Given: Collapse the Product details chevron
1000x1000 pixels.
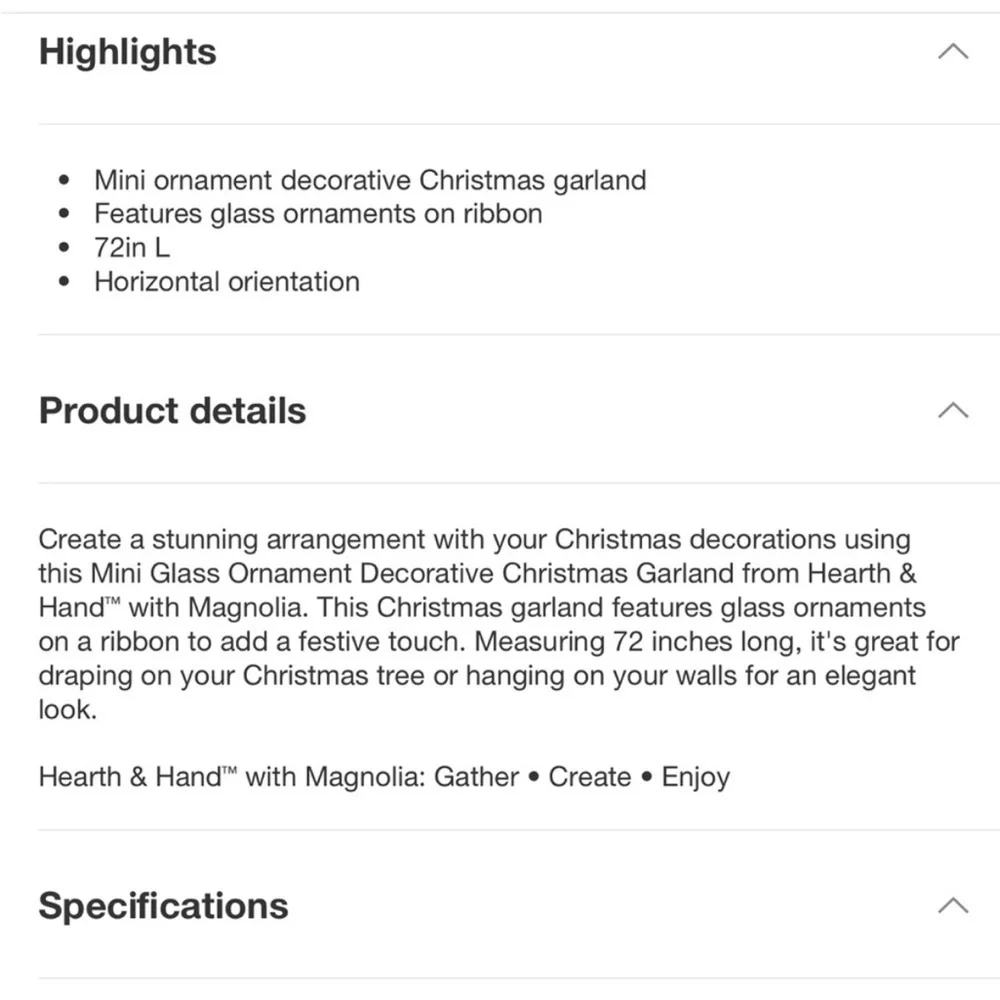Looking at the screenshot, I should [953, 410].
